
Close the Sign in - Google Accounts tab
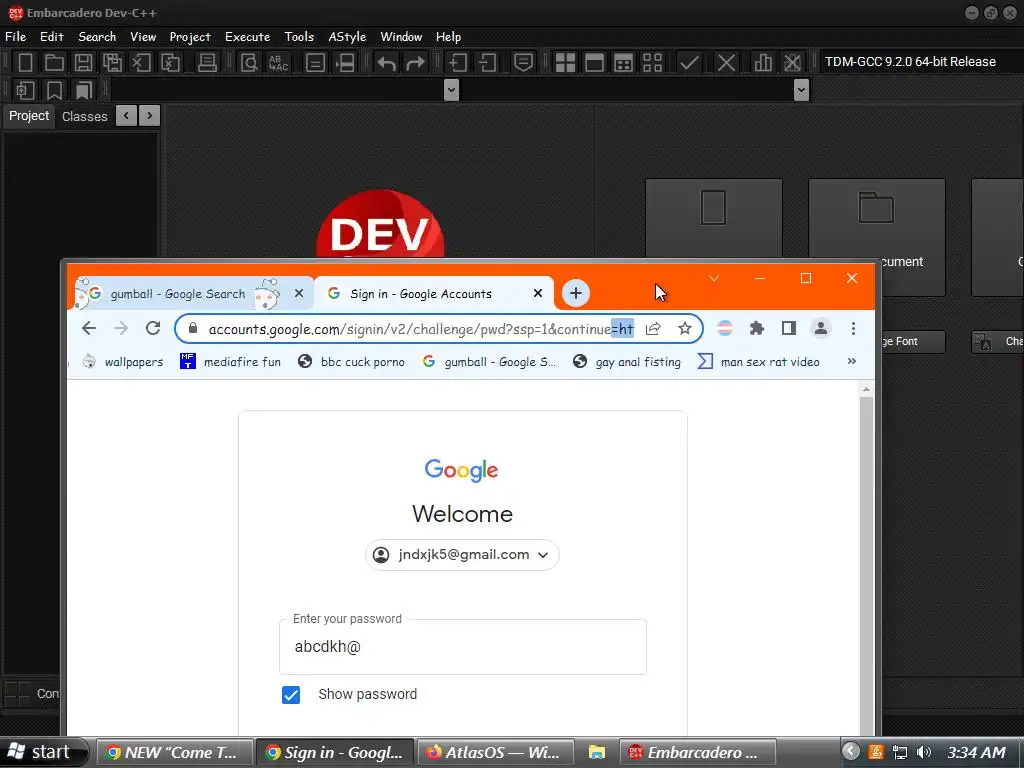[x=537, y=293]
